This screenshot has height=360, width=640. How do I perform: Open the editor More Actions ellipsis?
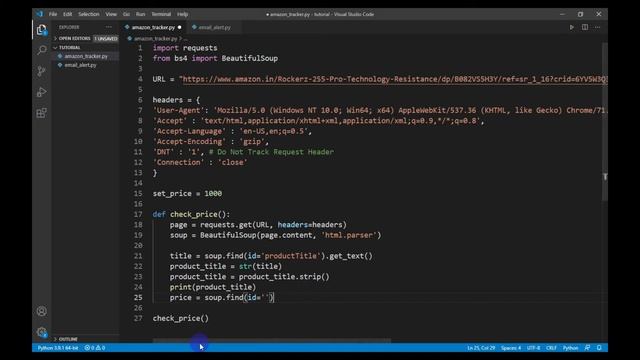tap(598, 27)
